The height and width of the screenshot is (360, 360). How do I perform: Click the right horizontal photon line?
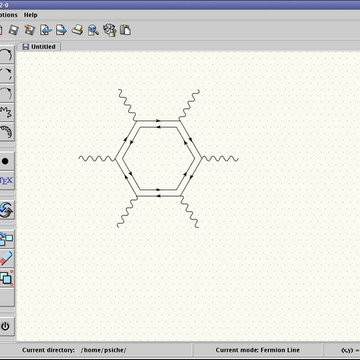click(220, 159)
